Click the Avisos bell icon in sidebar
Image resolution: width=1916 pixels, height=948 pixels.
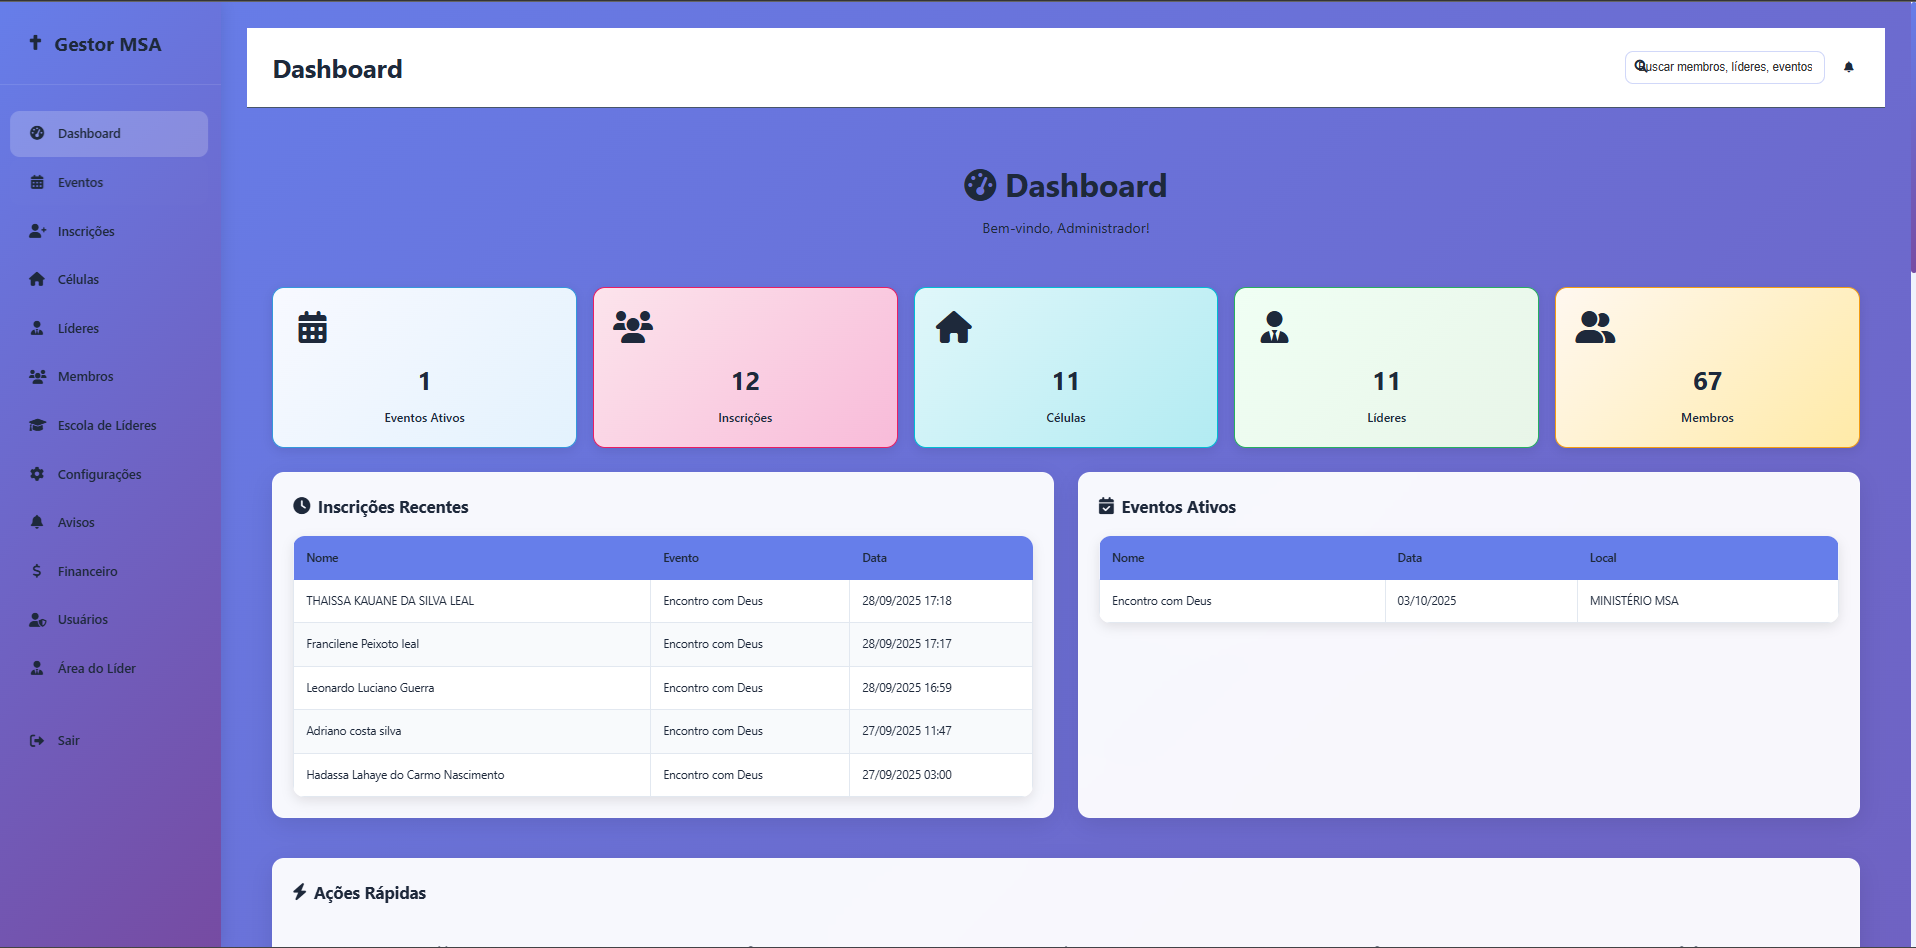(37, 522)
